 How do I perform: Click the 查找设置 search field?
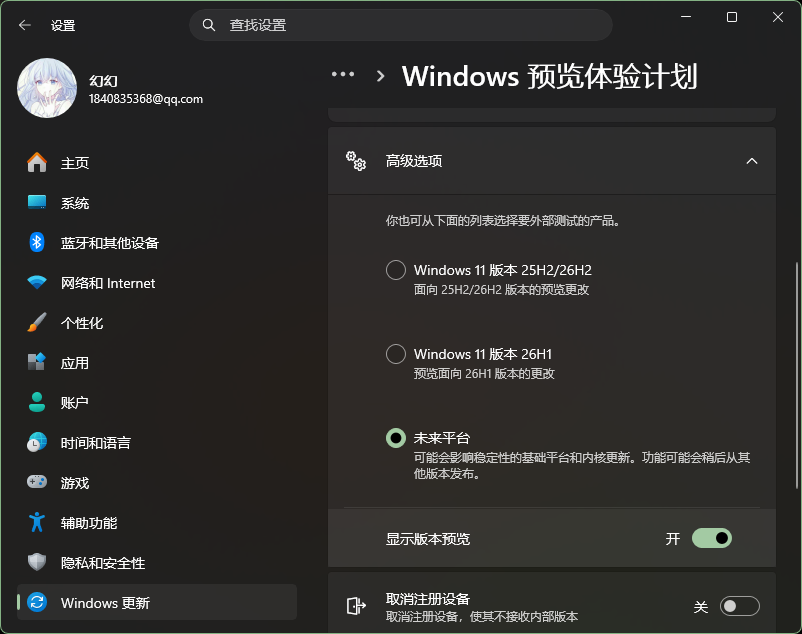(x=401, y=25)
